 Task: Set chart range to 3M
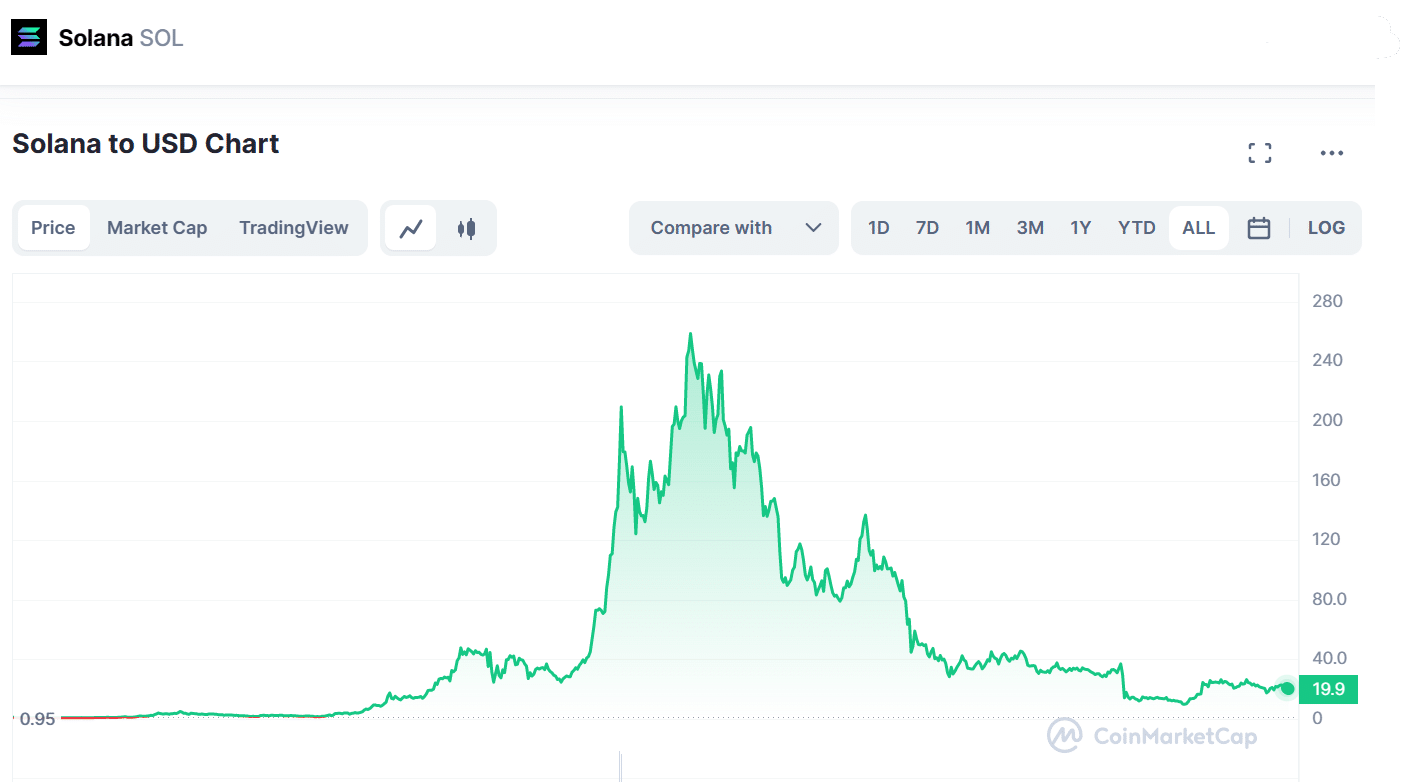(1030, 228)
